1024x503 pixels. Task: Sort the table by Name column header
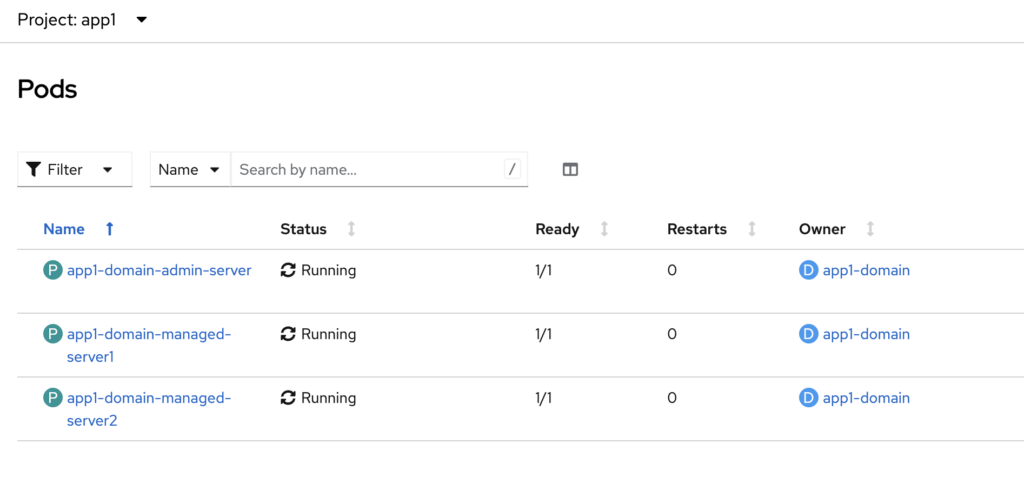click(64, 229)
